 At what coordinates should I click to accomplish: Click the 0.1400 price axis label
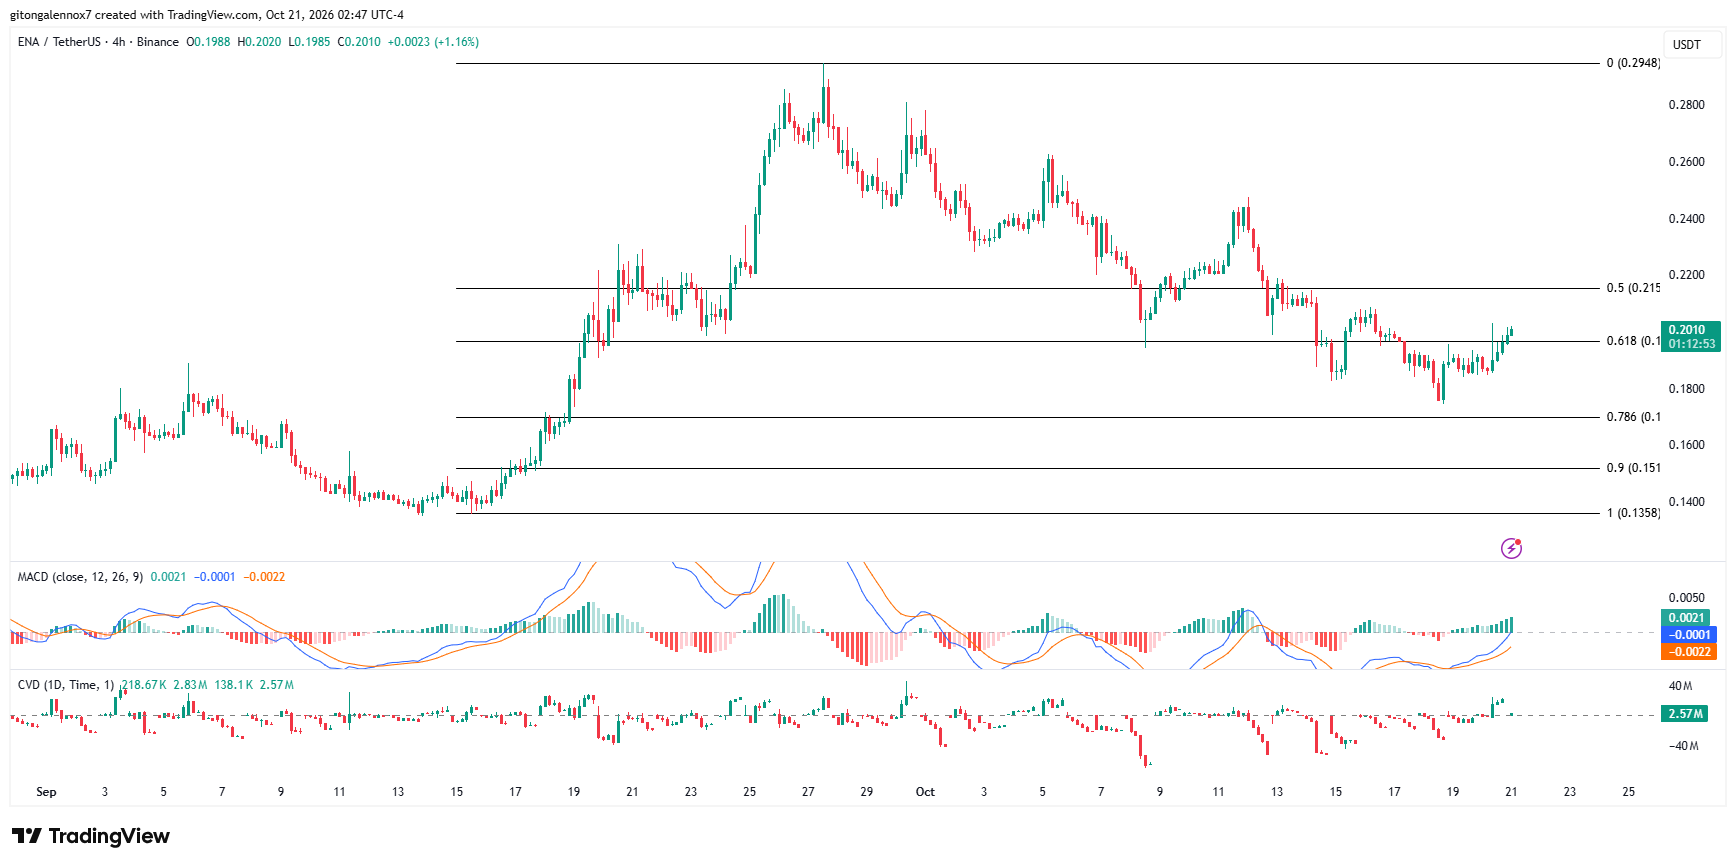[1687, 502]
